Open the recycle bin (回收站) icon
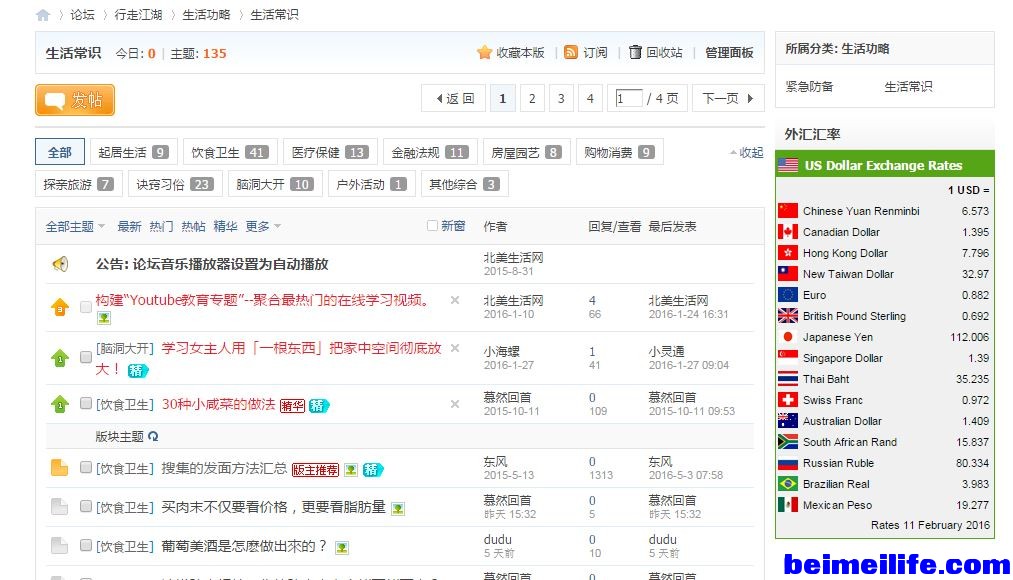 tap(635, 53)
